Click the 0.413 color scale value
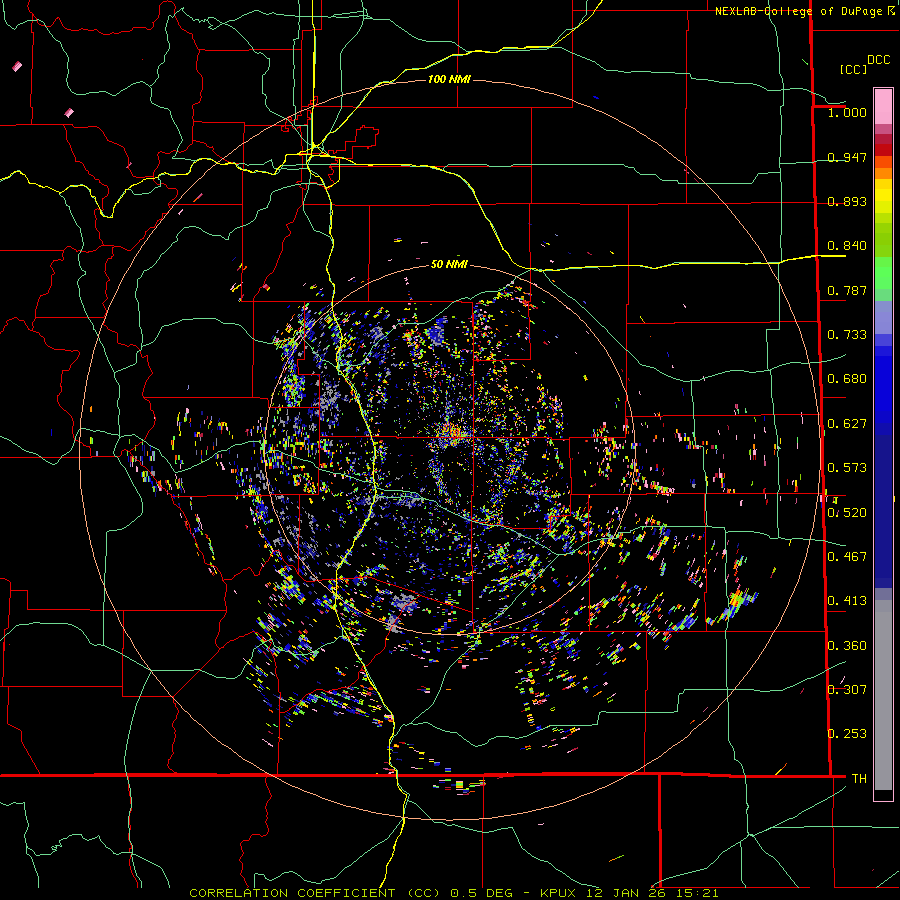 click(x=847, y=601)
